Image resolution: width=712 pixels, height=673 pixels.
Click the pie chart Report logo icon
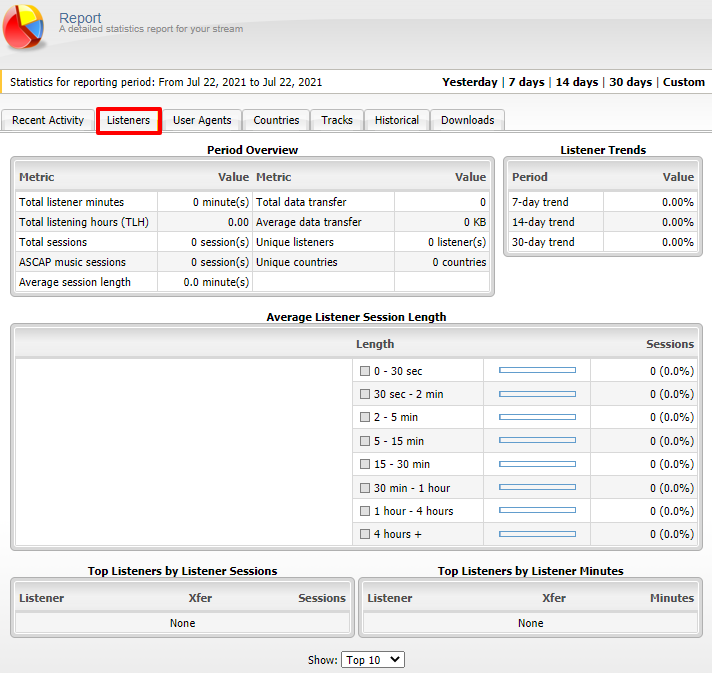click(24, 26)
